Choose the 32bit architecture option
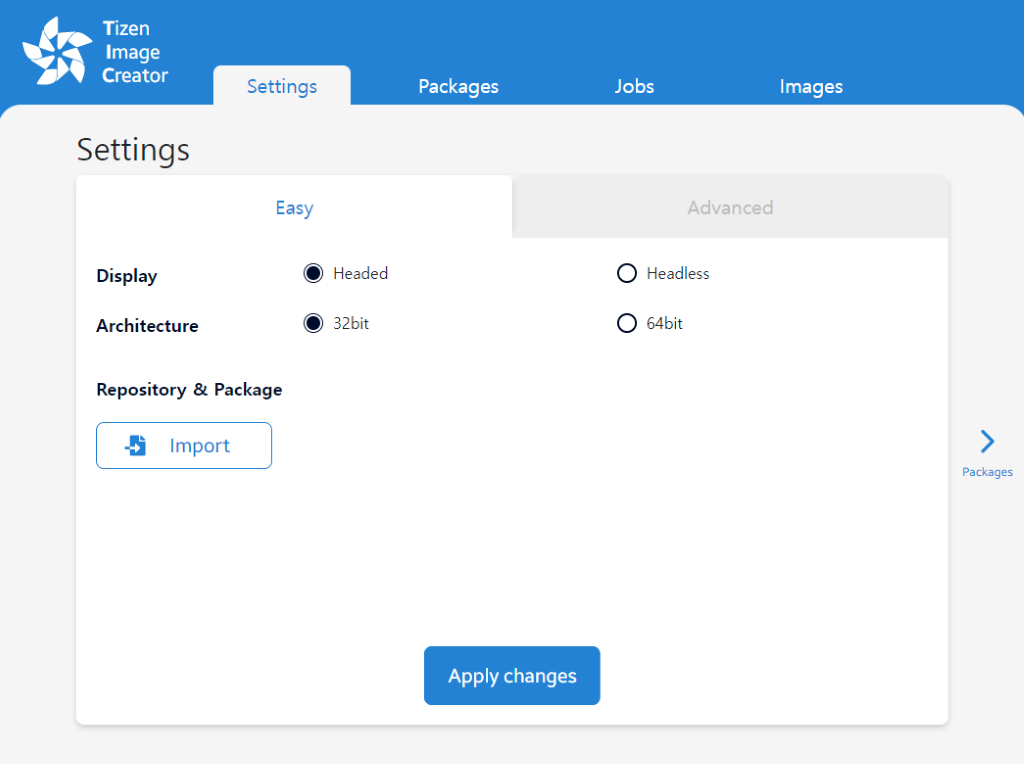The image size is (1024, 764). coord(313,322)
